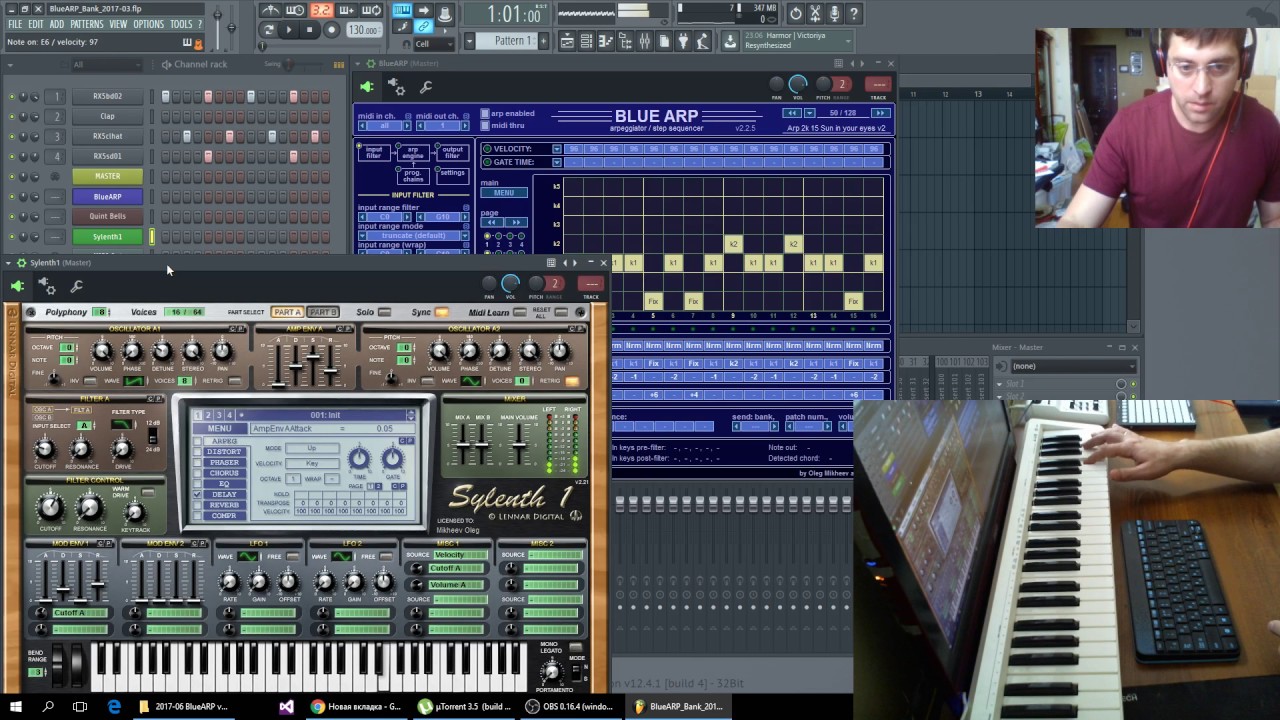The height and width of the screenshot is (720, 1280).
Task: Click the Sylenth1 wrench settings icon
Action: pos(76,287)
